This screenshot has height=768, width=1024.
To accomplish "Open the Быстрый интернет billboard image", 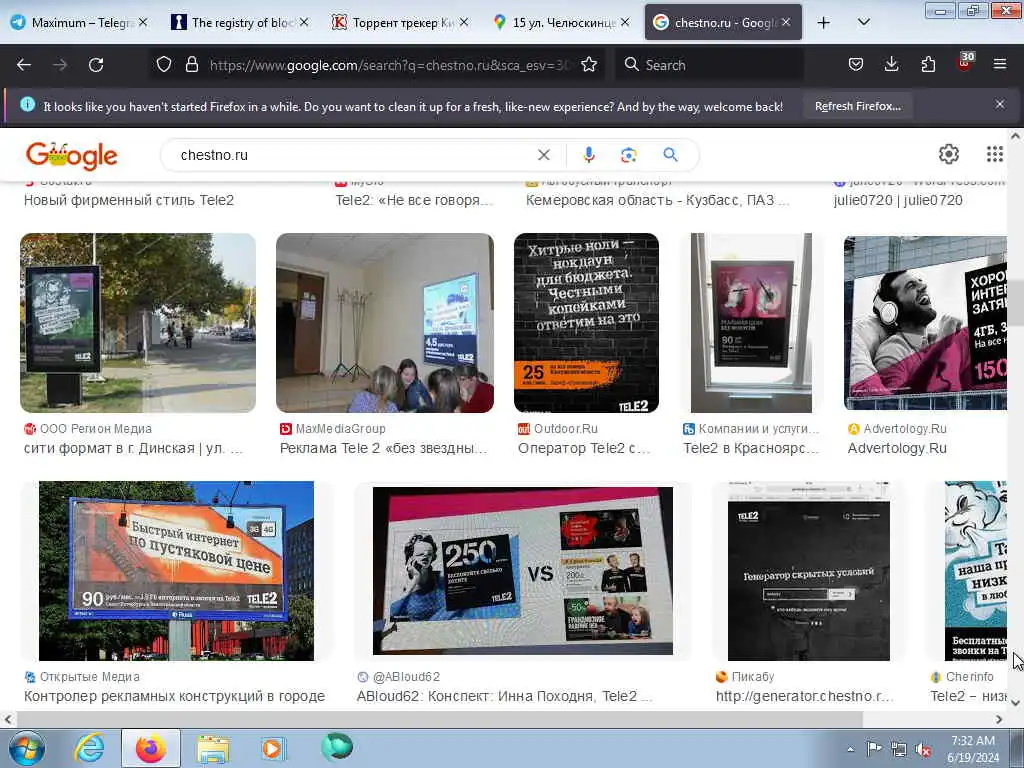I will point(176,571).
